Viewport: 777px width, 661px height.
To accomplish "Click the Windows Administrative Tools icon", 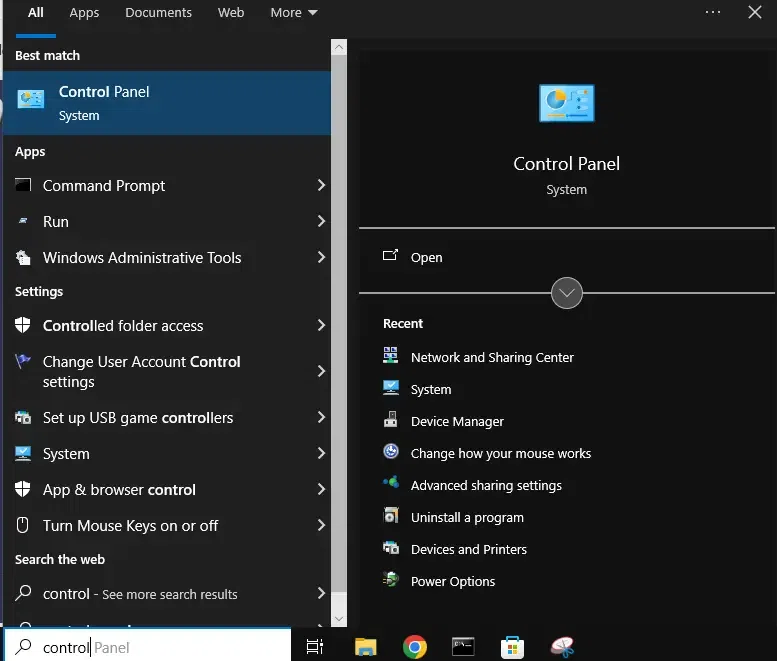I will click(23, 258).
